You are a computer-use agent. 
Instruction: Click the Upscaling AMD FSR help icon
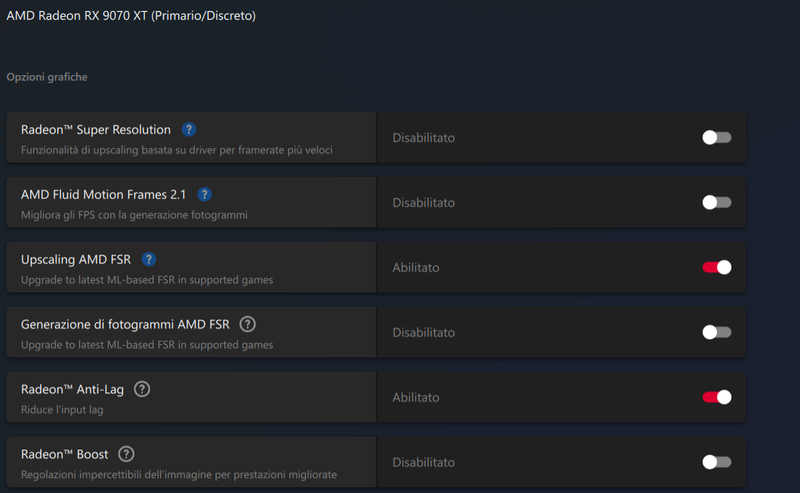coord(149,260)
